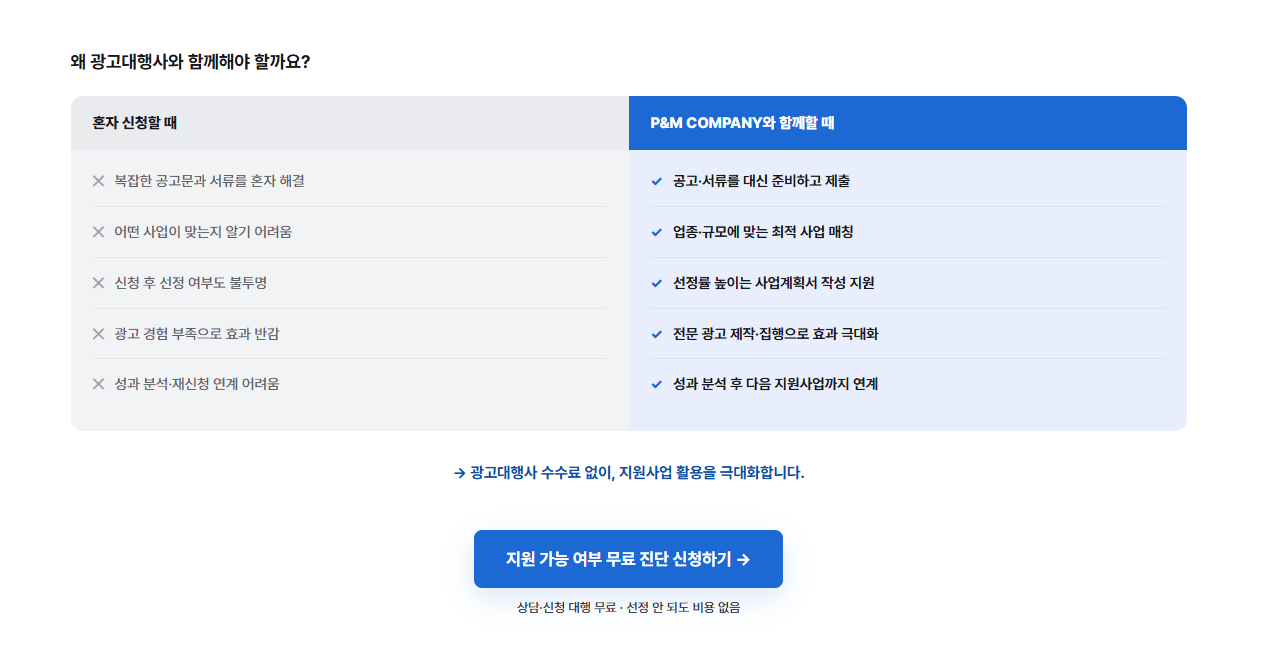Click the checkmark beside 선정률 높이는 사업계획서 작성 지원

tap(657, 283)
